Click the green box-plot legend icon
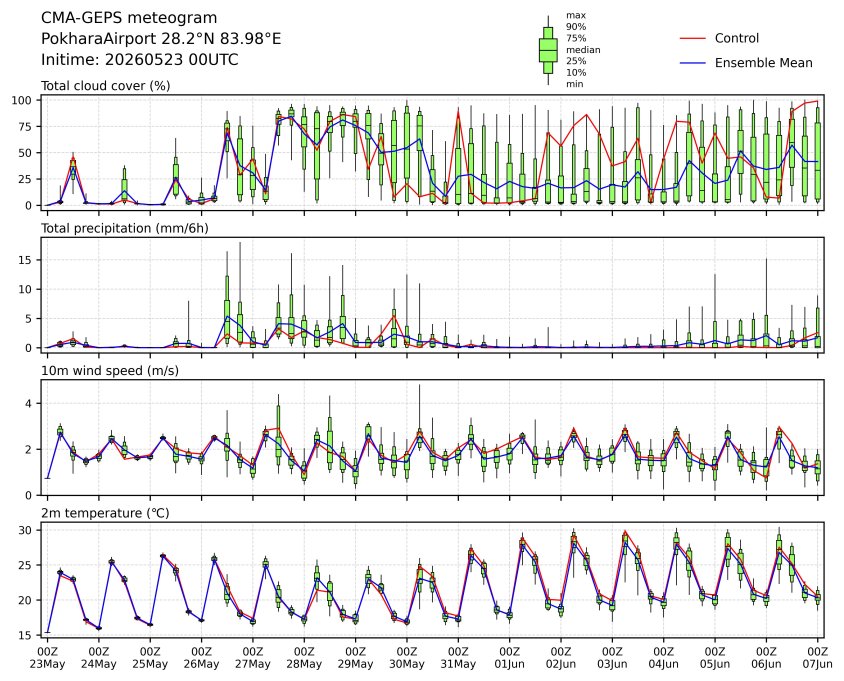 (548, 50)
